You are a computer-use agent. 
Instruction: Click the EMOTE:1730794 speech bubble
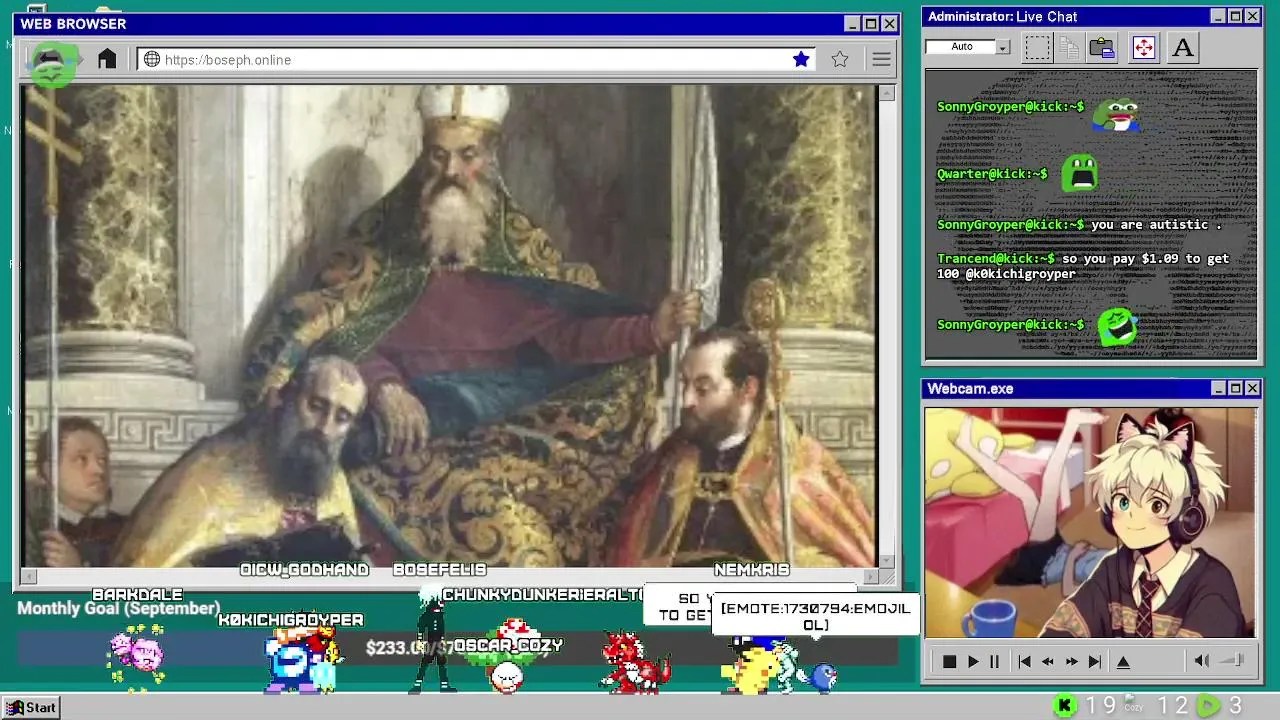click(x=815, y=616)
